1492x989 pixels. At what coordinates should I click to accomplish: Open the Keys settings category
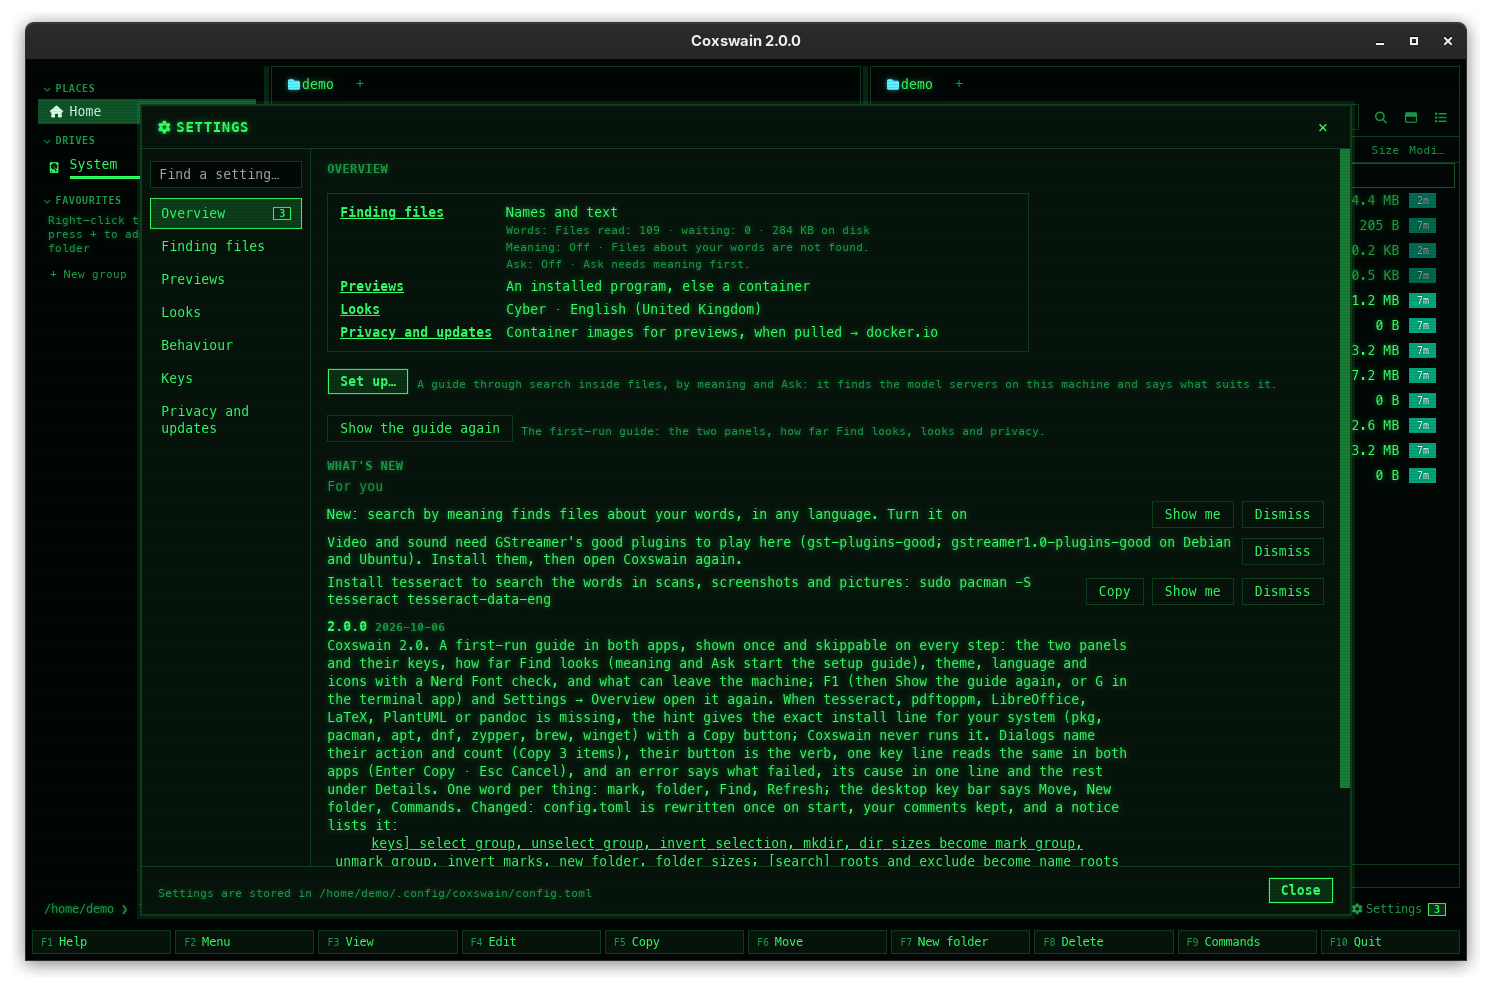point(226,378)
